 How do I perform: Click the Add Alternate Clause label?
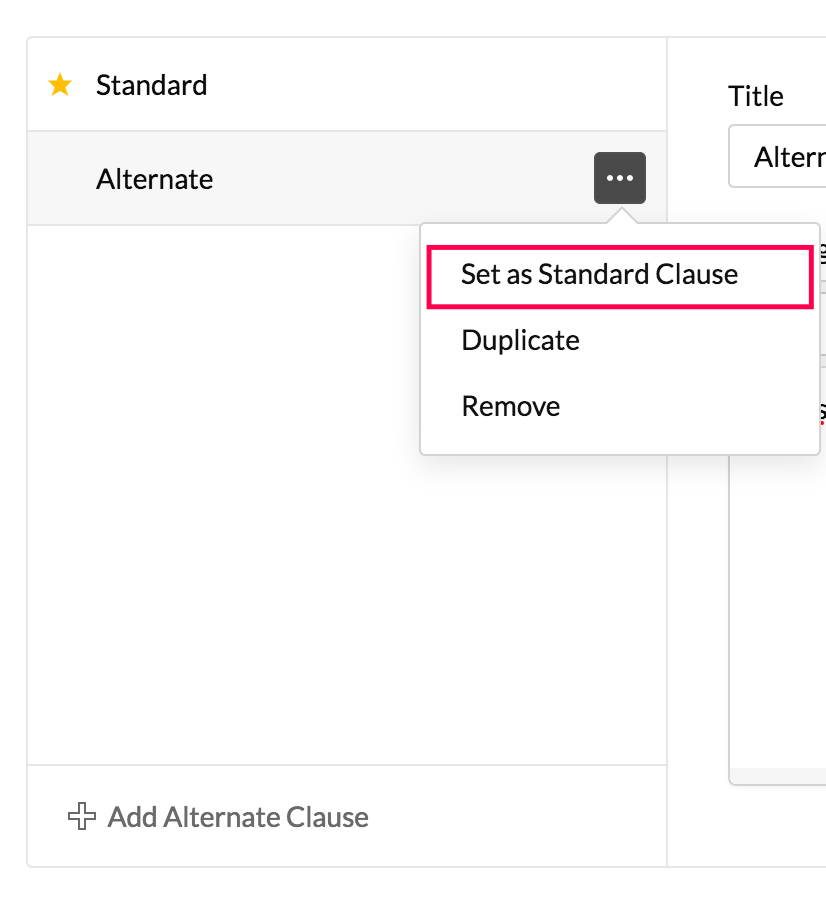[238, 818]
